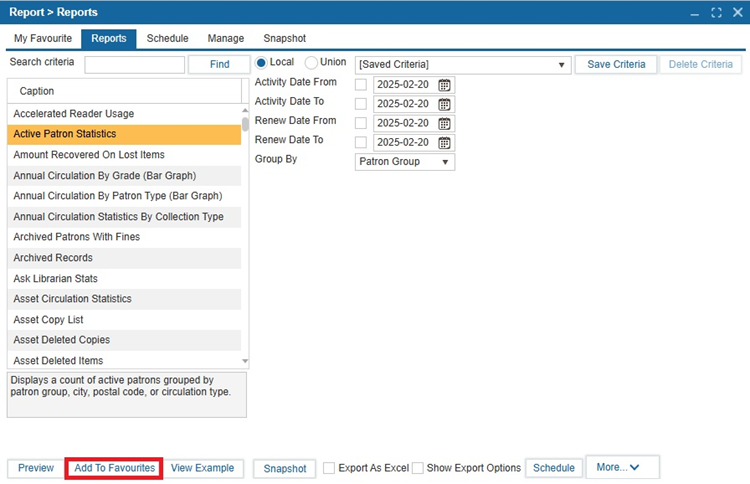Click View Example button
This screenshot has height=484, width=750.
pos(202,468)
